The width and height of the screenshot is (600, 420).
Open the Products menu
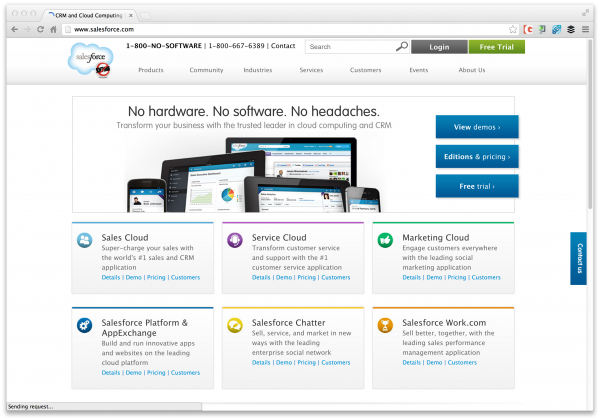151,70
